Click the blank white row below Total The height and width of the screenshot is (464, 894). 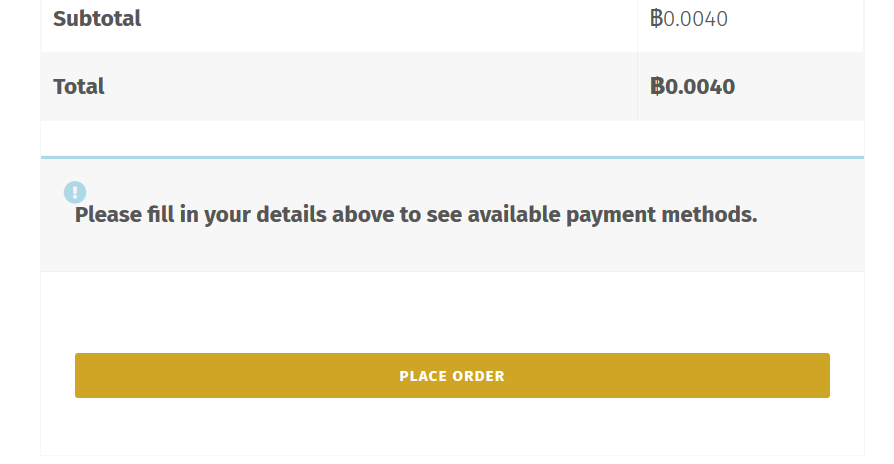(452, 138)
